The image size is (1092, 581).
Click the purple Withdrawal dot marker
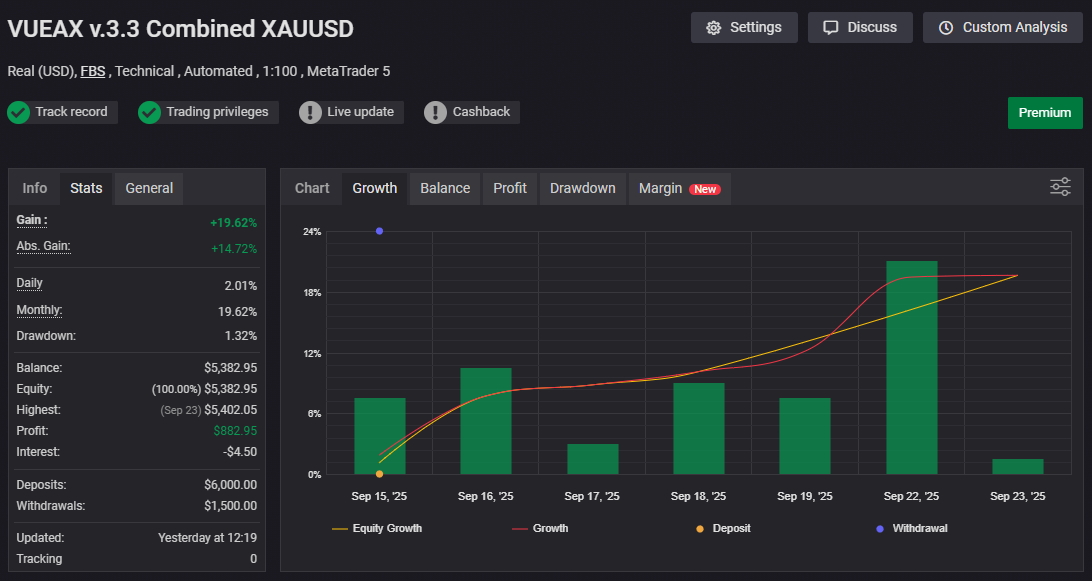tap(379, 231)
